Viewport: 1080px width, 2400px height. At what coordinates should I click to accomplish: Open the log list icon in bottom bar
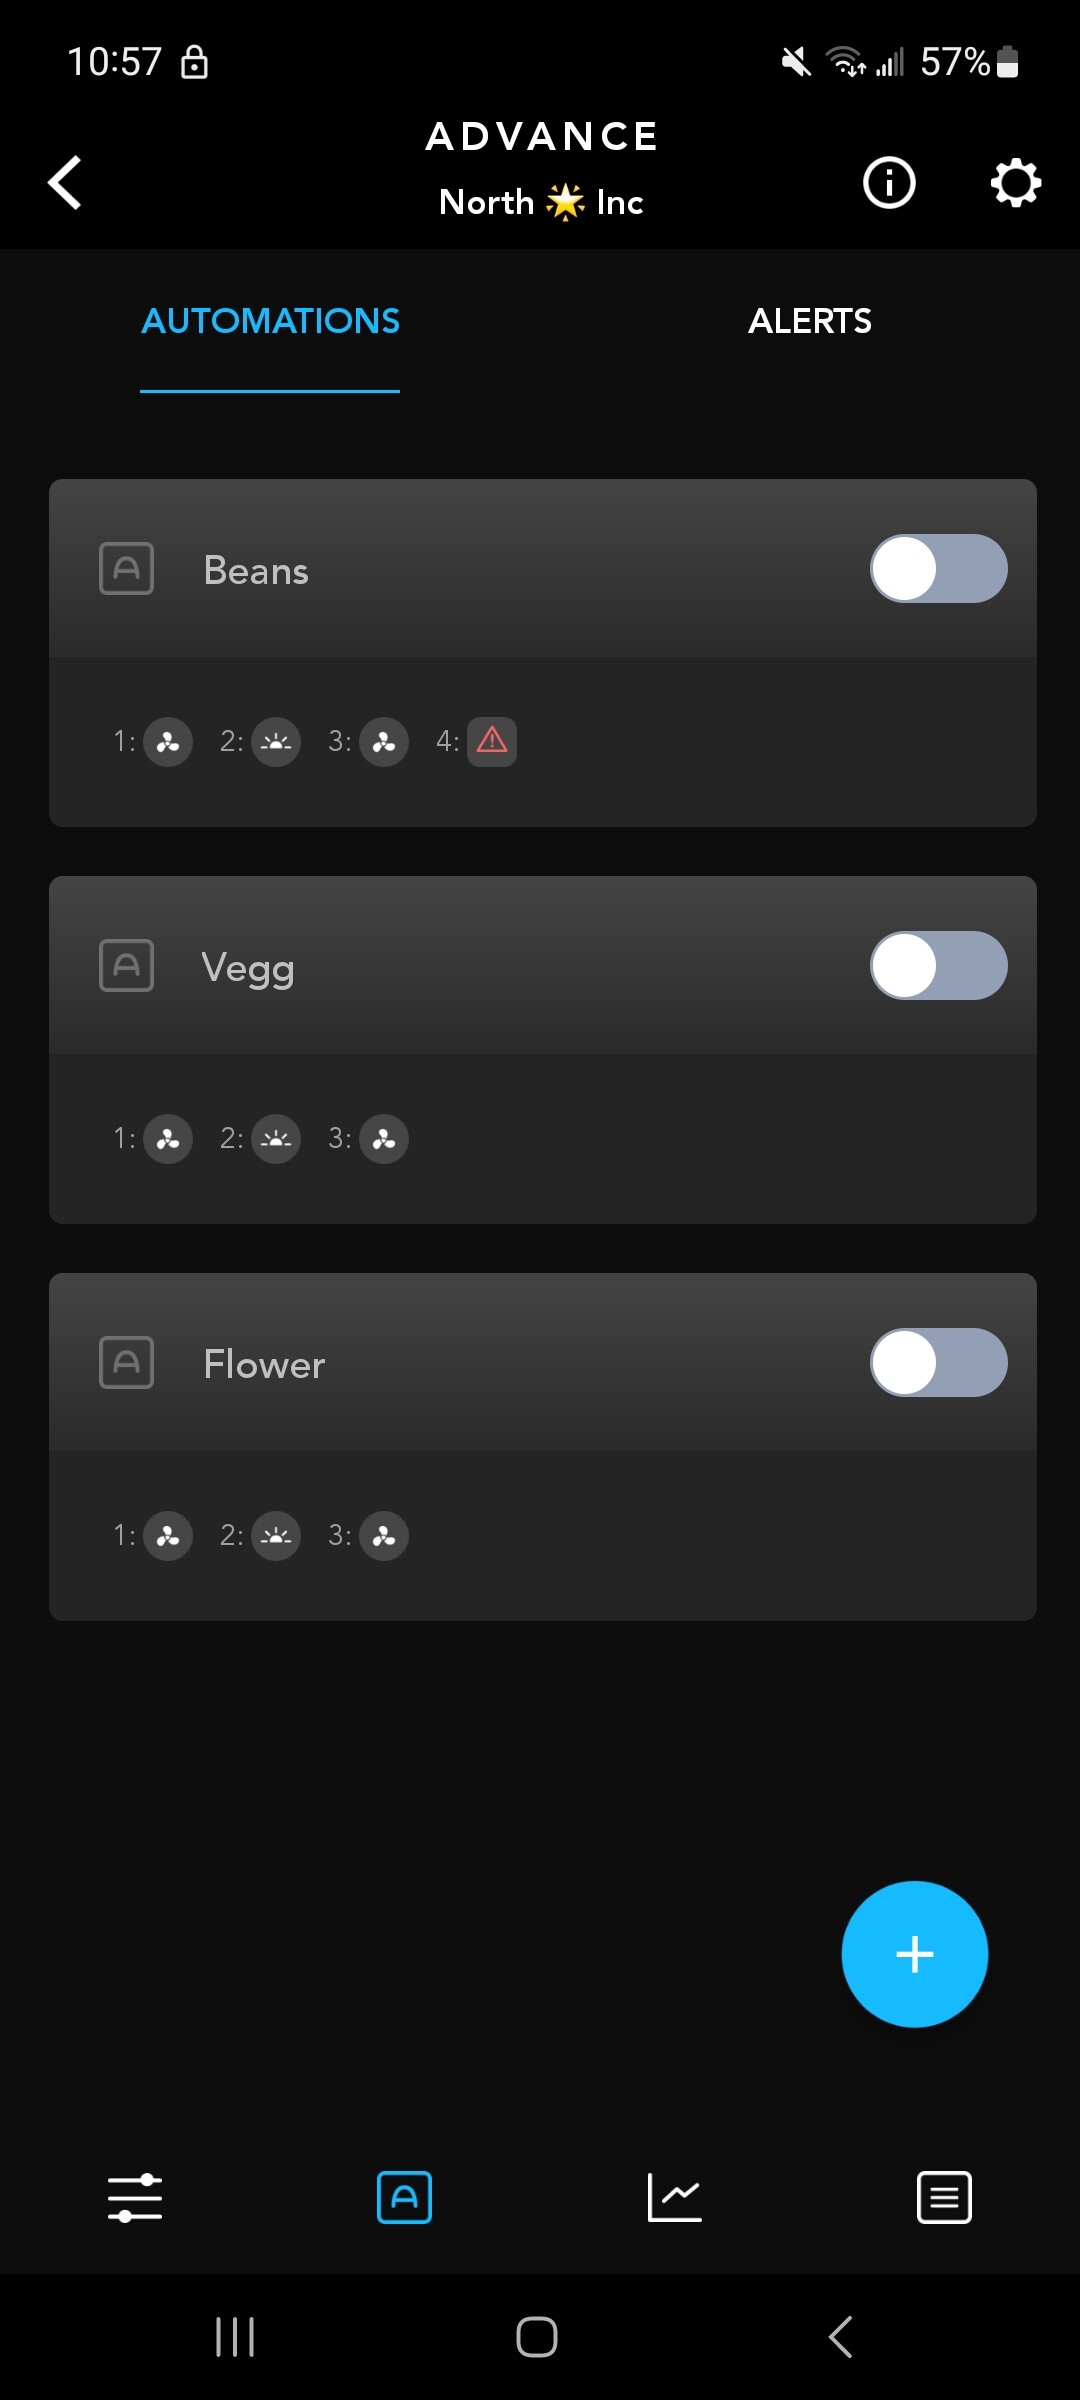pyautogui.click(x=944, y=2197)
